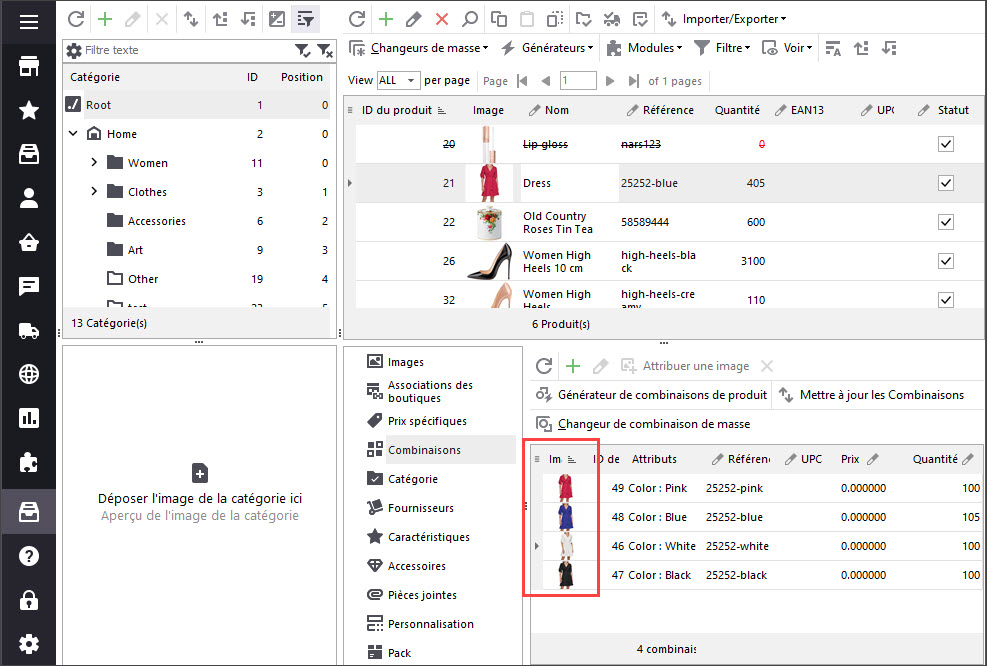Open Pièces jointes tab
The image size is (987, 666).
[412, 594]
